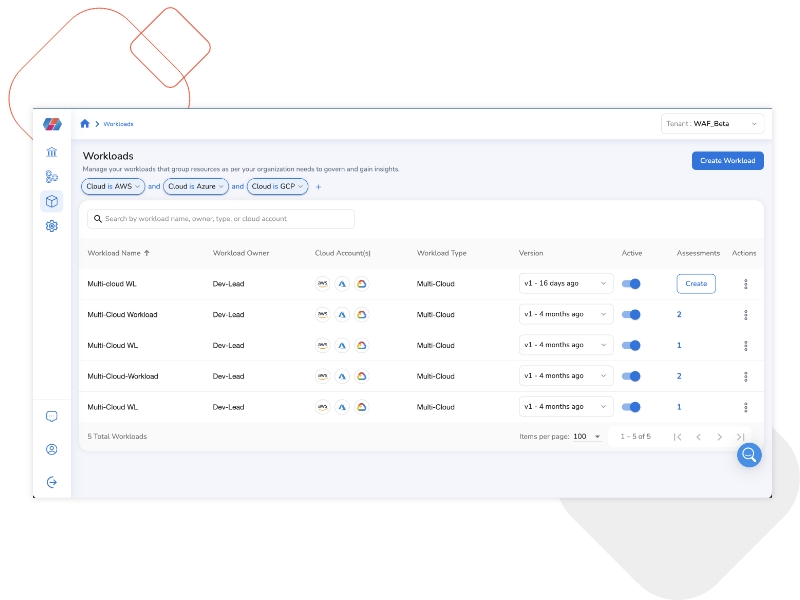Click the Actions column header
Viewport: 800px width, 600px height.
pyautogui.click(x=744, y=253)
